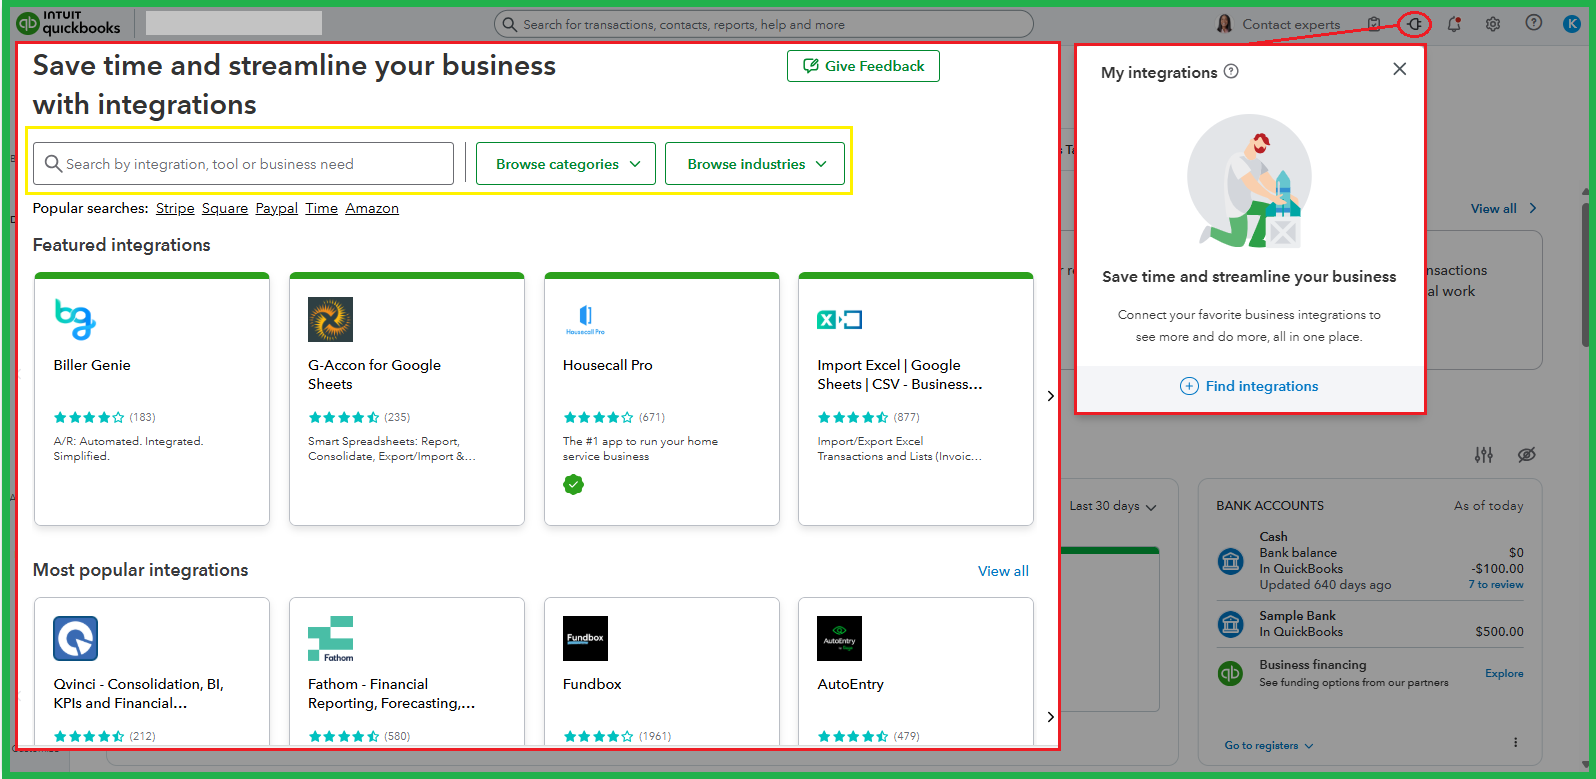Screen dimensions: 1596x779
Task: Expand the Browse categories dropdown
Action: point(565,164)
